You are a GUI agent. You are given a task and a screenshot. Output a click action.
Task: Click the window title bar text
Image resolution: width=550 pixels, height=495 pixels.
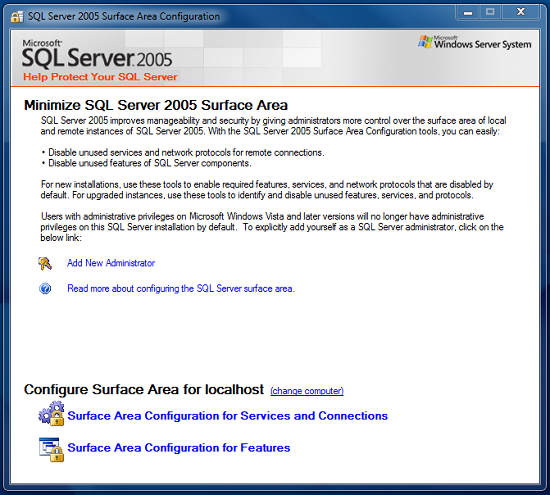coord(124,16)
